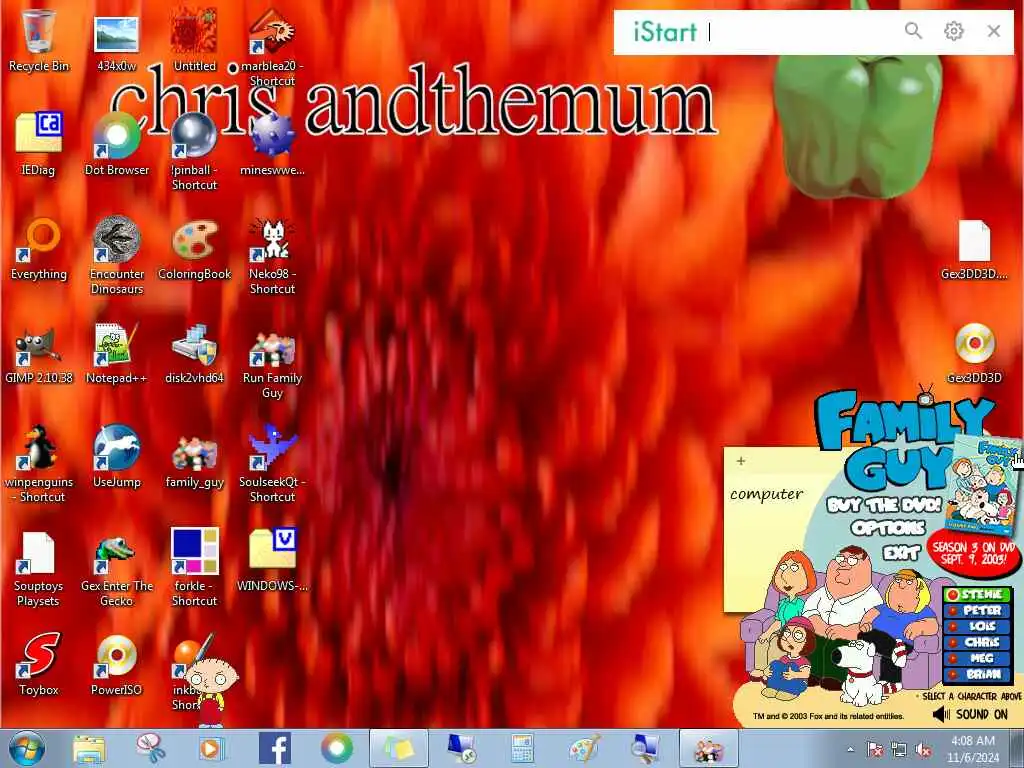Toggle the SOUND ON speaker control

(970, 714)
